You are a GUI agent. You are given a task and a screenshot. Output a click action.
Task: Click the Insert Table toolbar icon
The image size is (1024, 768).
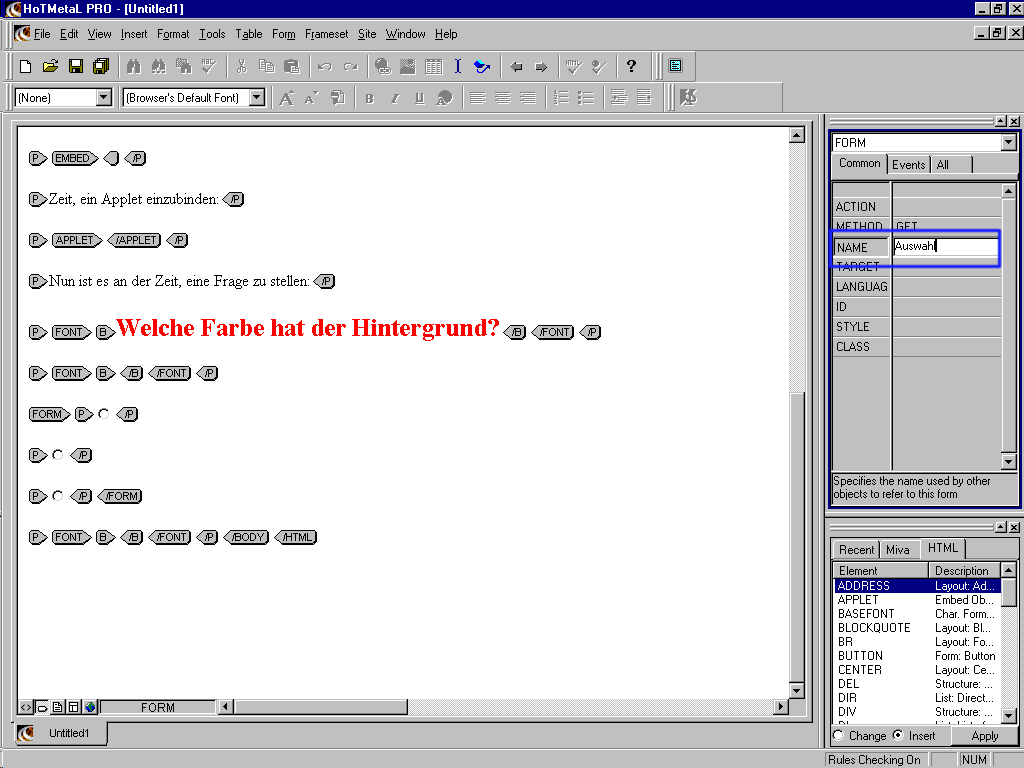pyautogui.click(x=433, y=67)
